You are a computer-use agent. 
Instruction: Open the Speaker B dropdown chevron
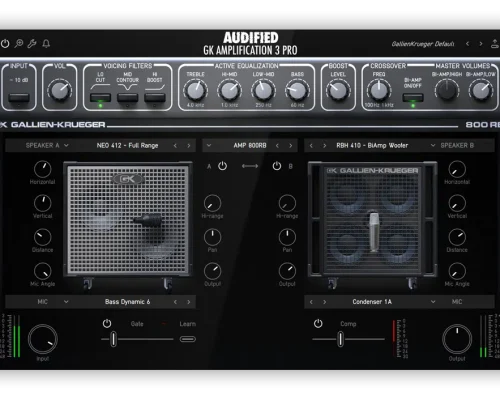coord(433,146)
